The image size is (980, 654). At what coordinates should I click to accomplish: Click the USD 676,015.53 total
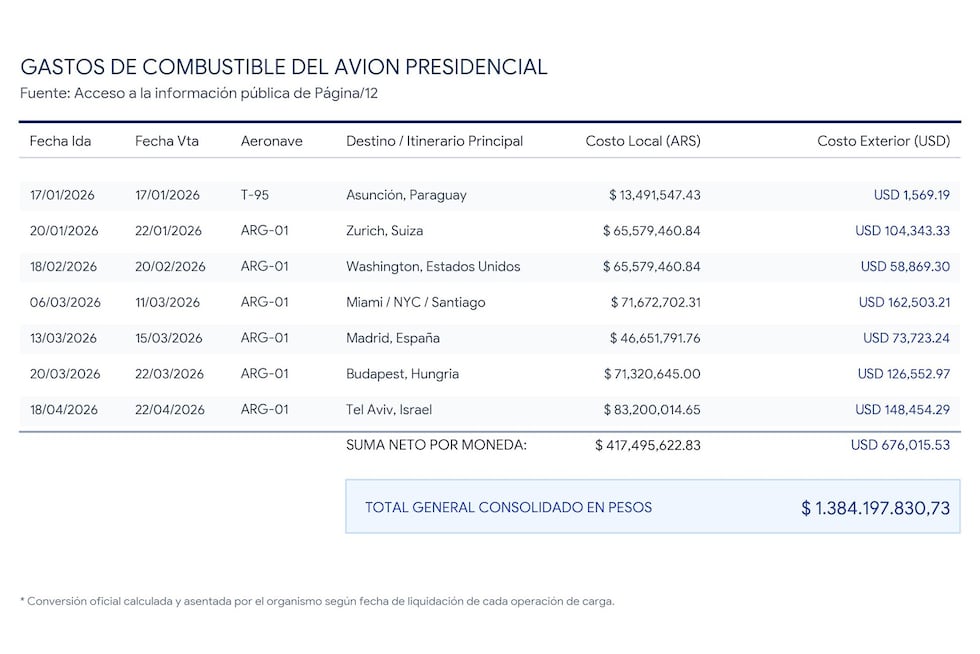click(900, 445)
